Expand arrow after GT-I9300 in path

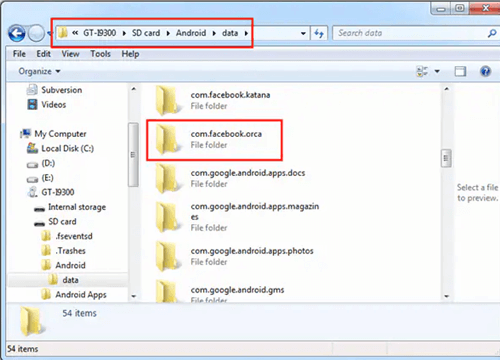[x=124, y=33]
